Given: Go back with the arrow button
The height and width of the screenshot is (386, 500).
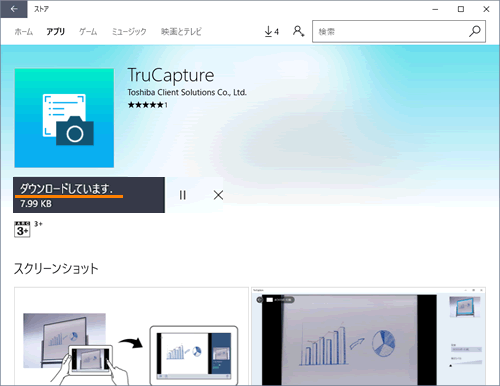Looking at the screenshot, I should (14, 9).
